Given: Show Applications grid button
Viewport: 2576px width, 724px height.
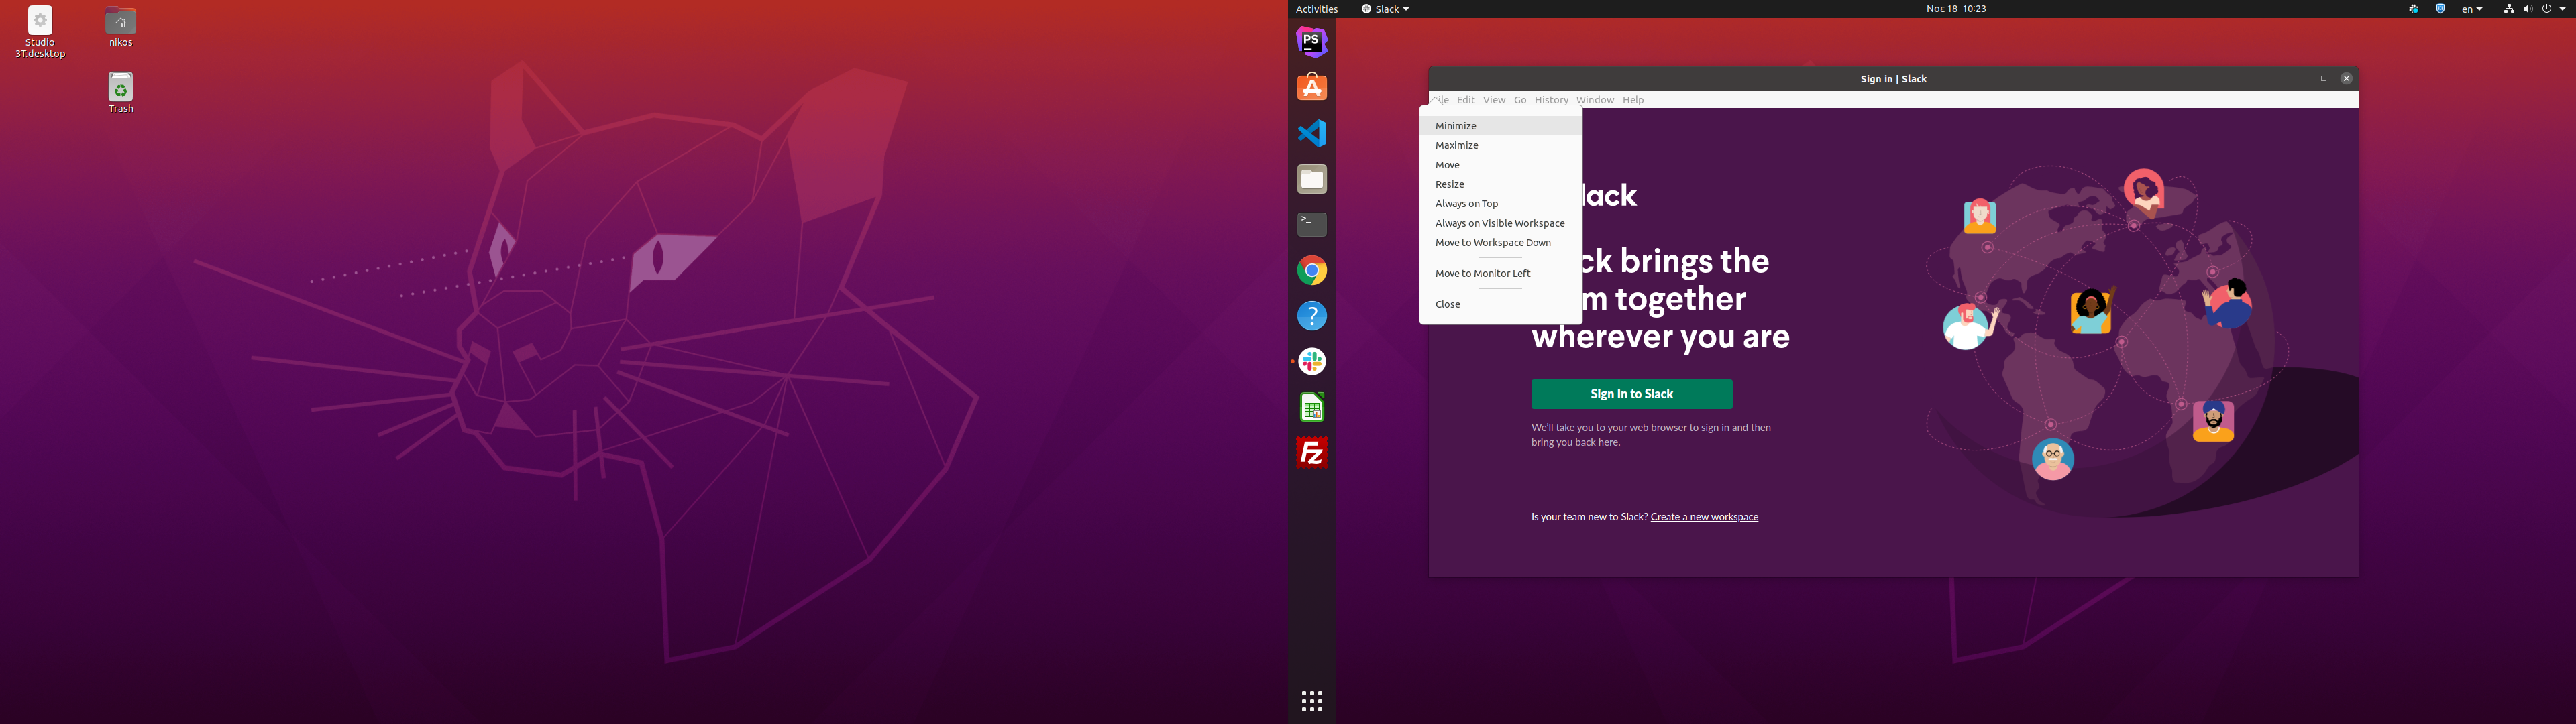Looking at the screenshot, I should click(x=1312, y=700).
